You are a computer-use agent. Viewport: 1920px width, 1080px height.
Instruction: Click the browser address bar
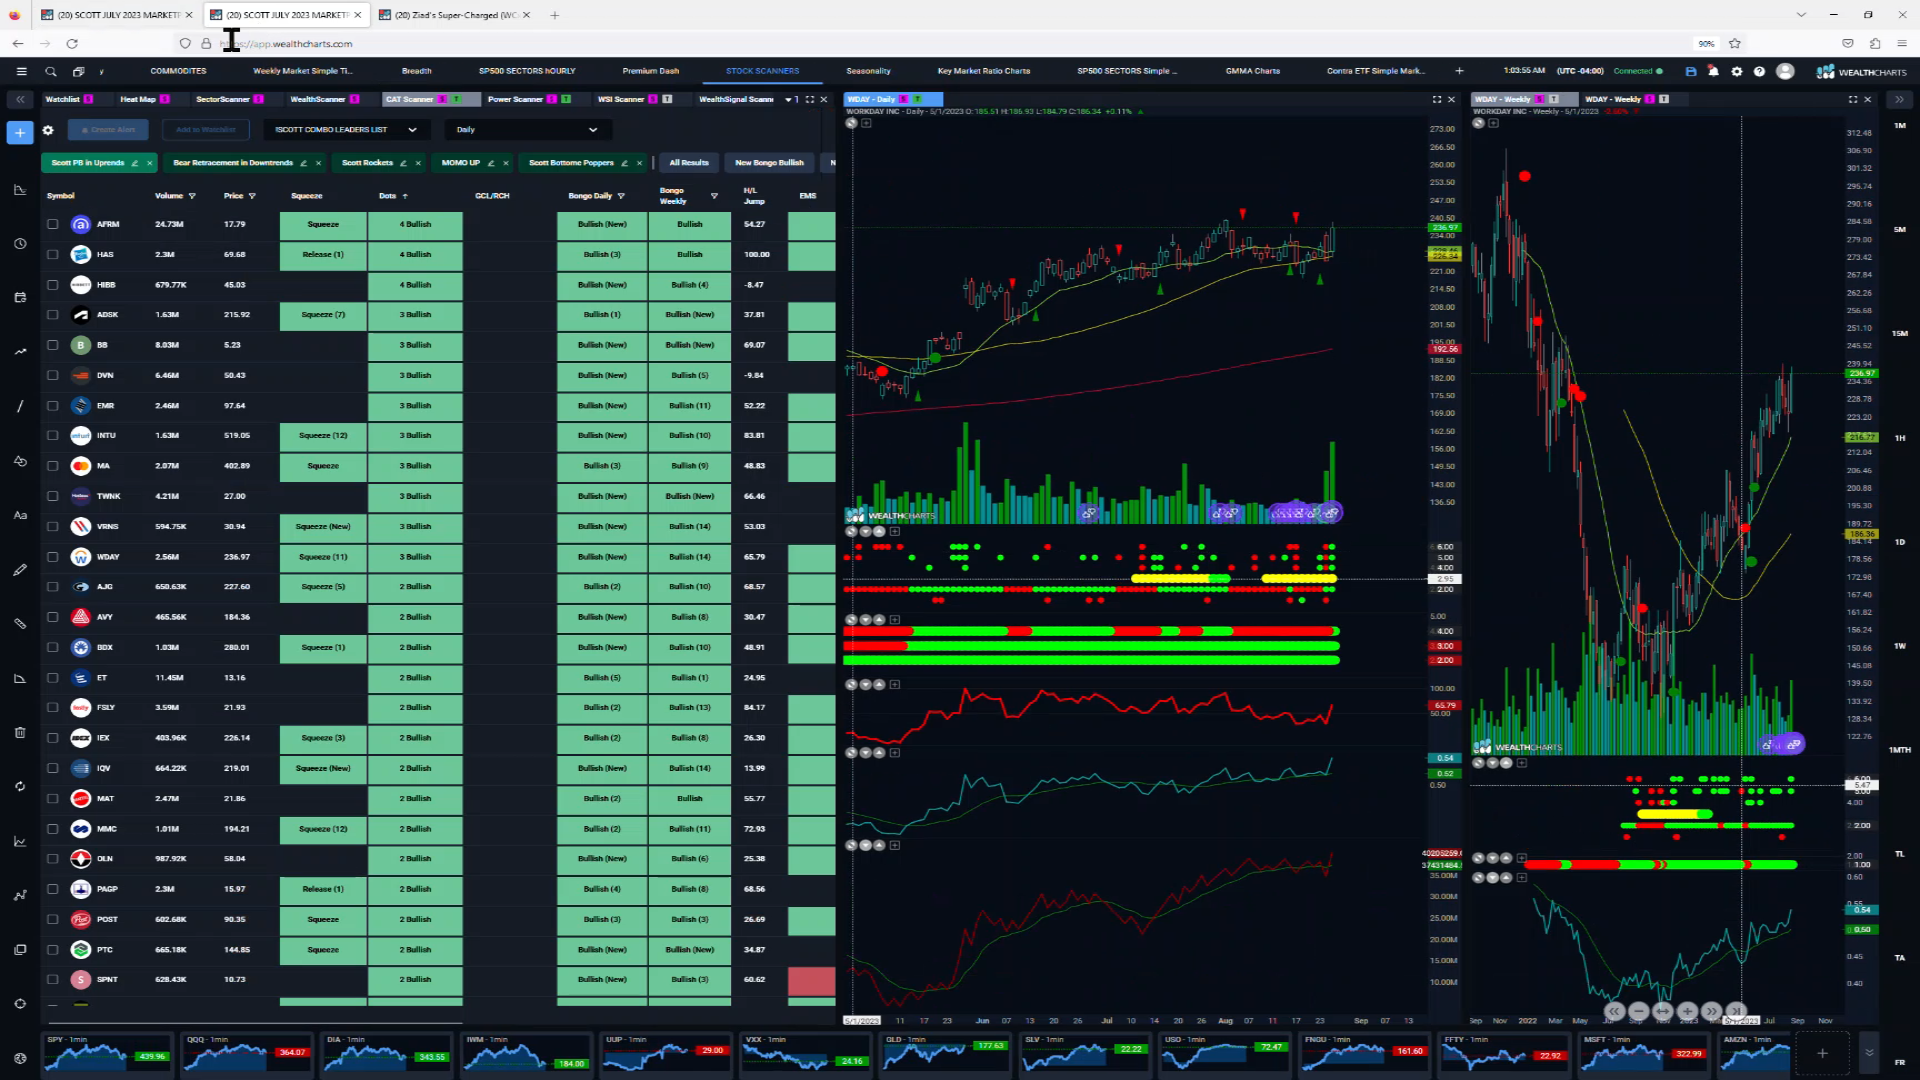point(940,44)
